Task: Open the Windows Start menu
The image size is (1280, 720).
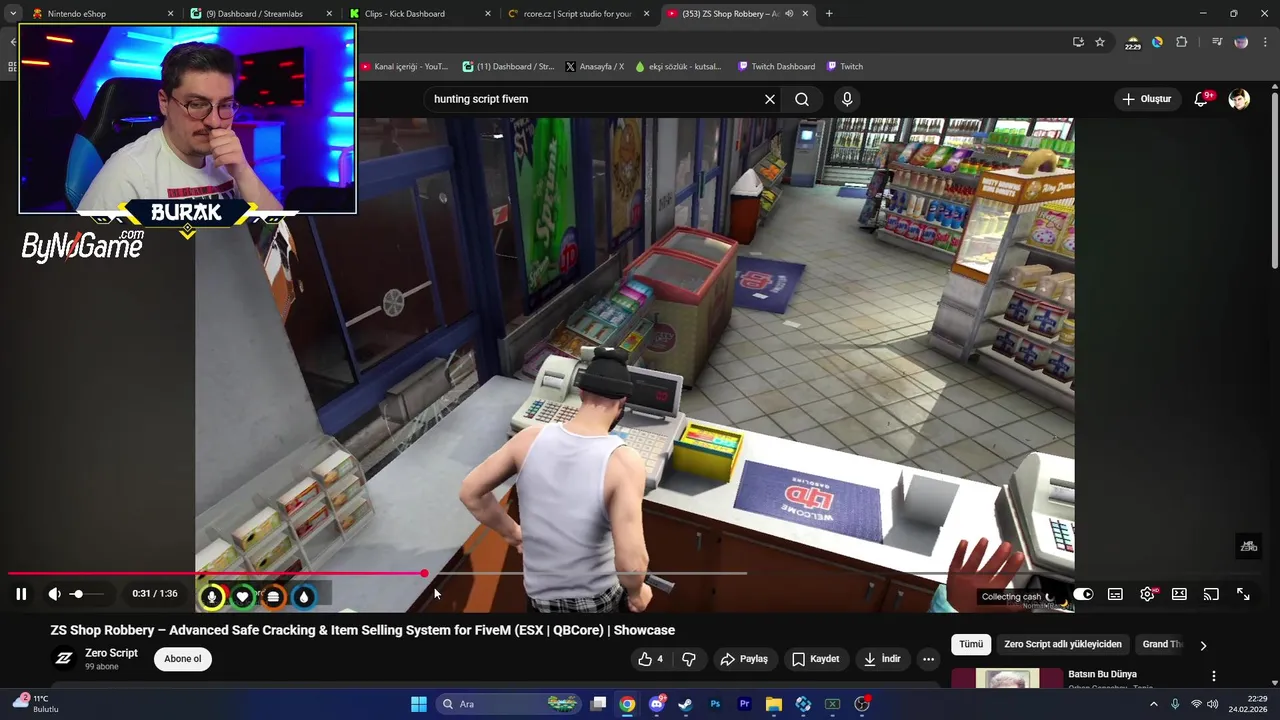Action: click(x=419, y=704)
